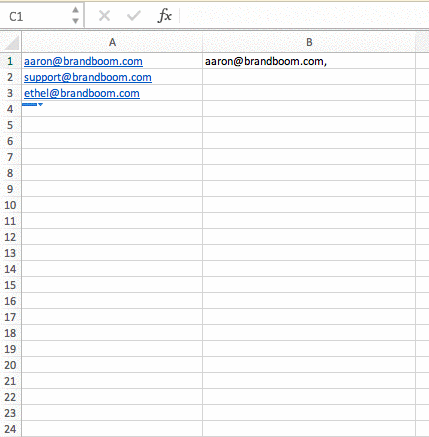Viewport: 429px width, 437px height.
Task: Click the Name Box down arrow
Action: click(x=76, y=21)
